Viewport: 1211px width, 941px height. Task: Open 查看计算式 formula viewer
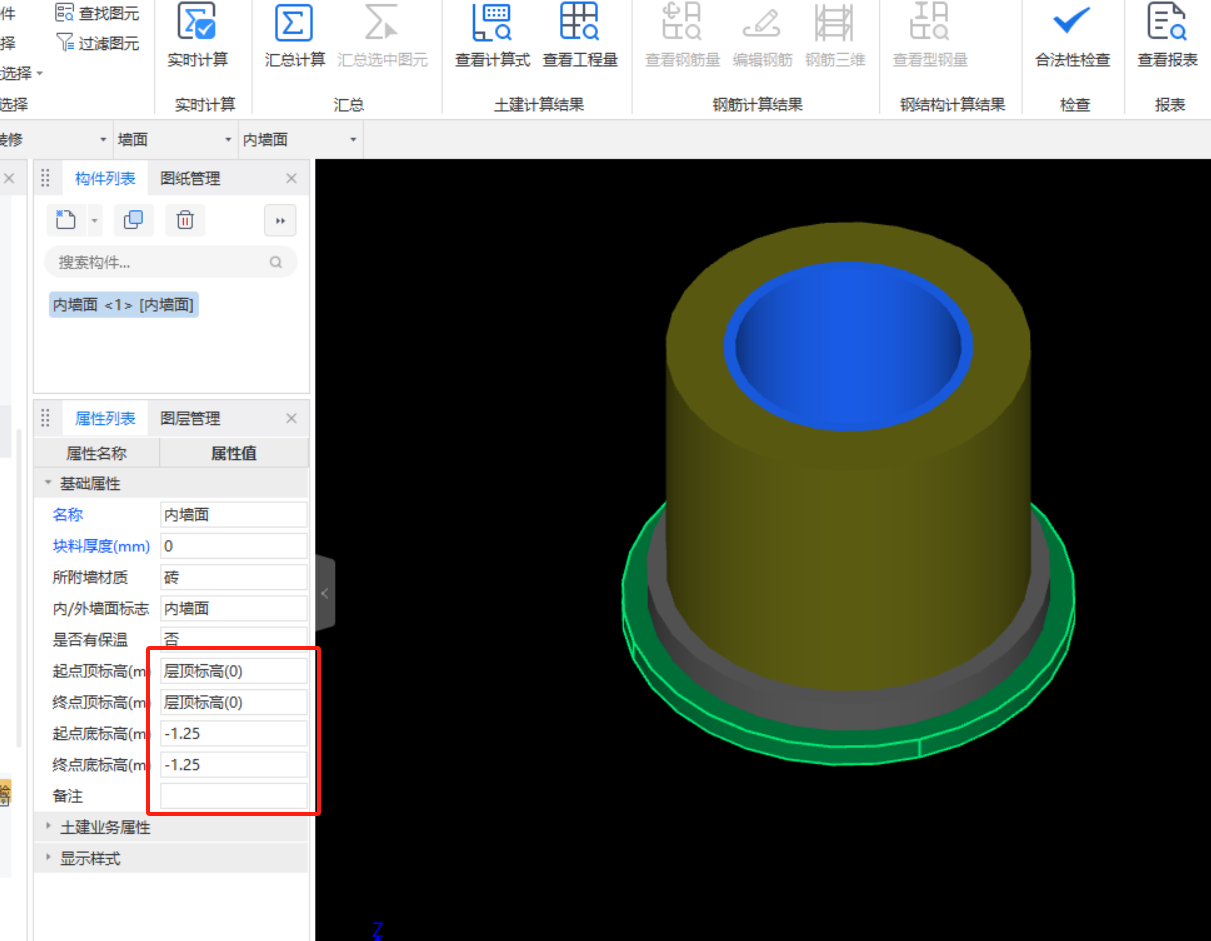click(492, 36)
